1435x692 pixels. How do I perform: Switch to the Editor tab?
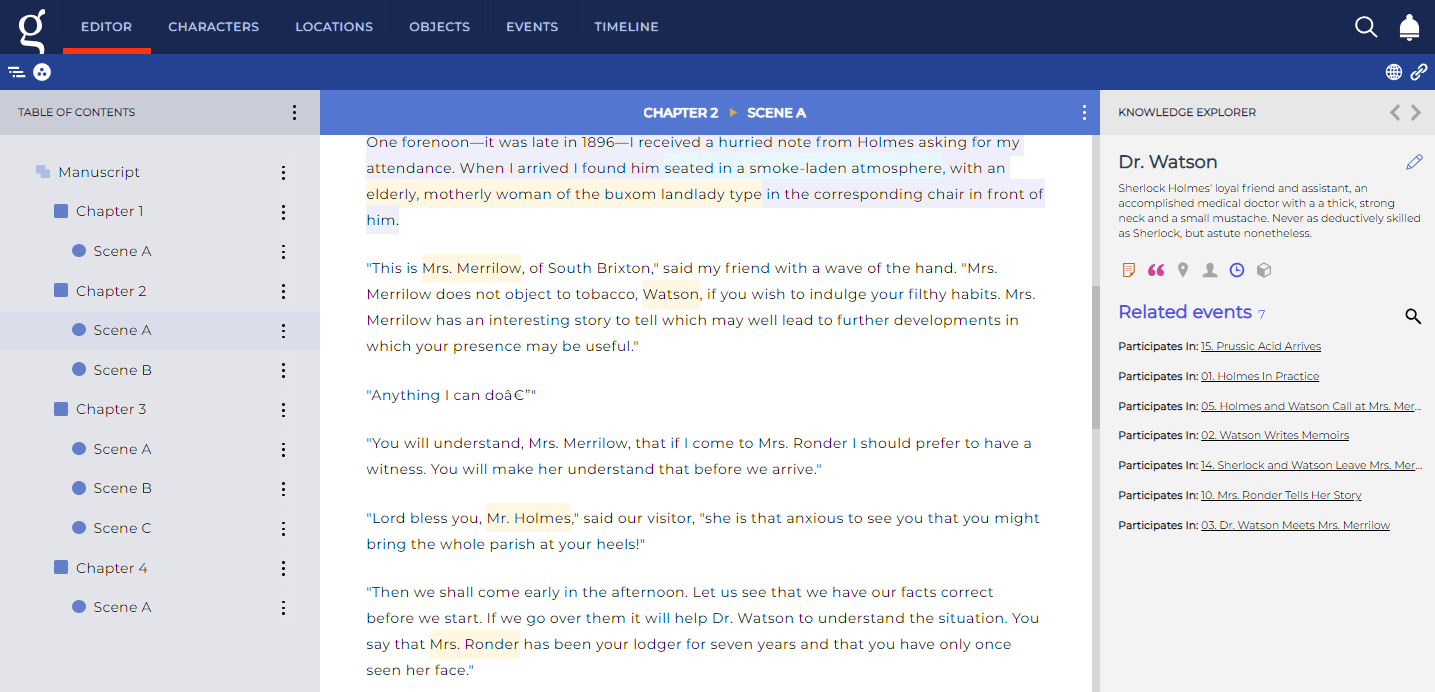(x=106, y=27)
